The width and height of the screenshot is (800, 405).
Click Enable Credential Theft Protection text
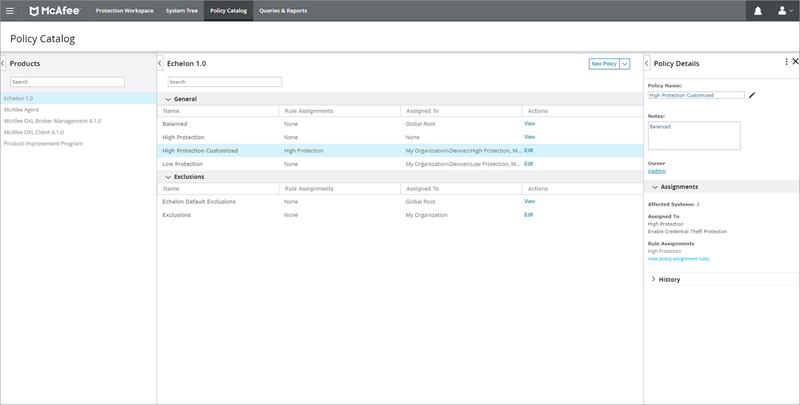[x=687, y=232]
